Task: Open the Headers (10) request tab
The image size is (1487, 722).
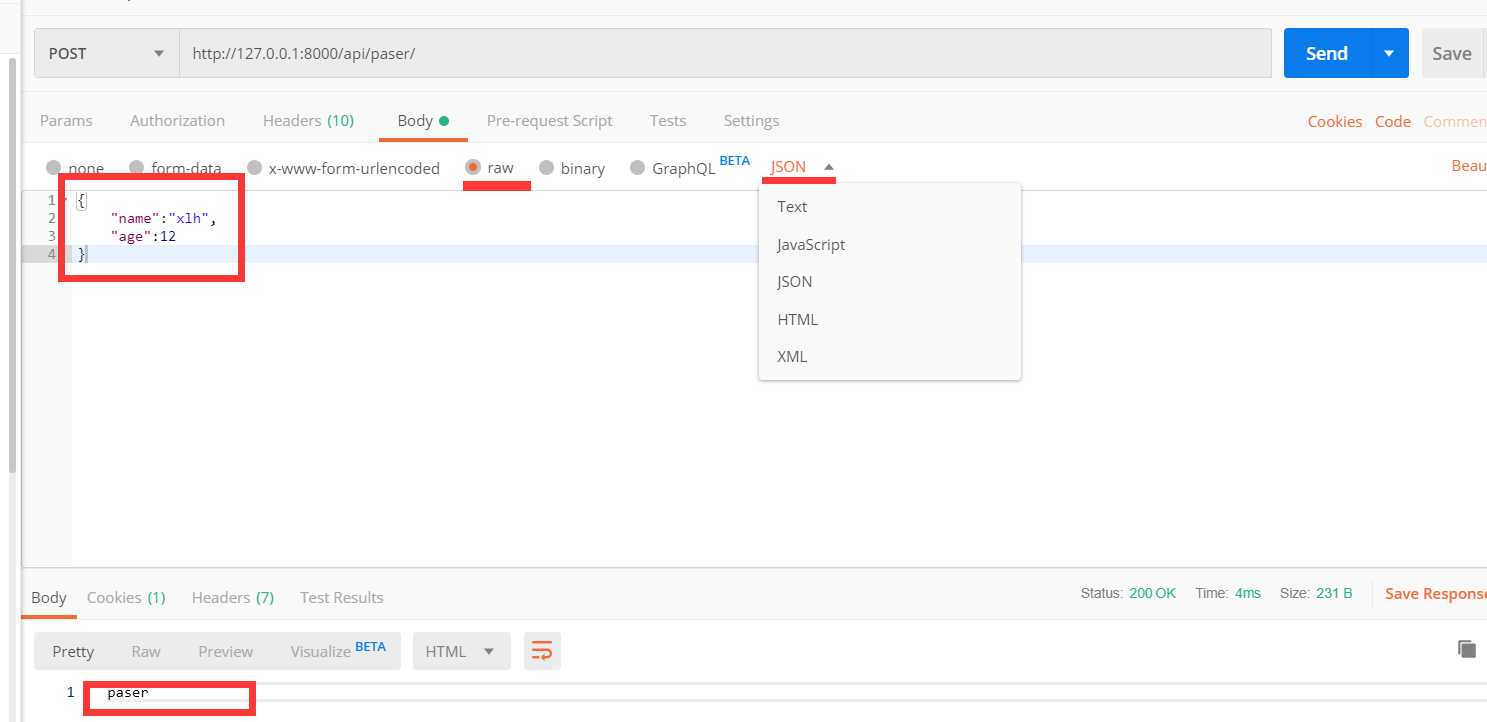Action: pyautogui.click(x=308, y=120)
